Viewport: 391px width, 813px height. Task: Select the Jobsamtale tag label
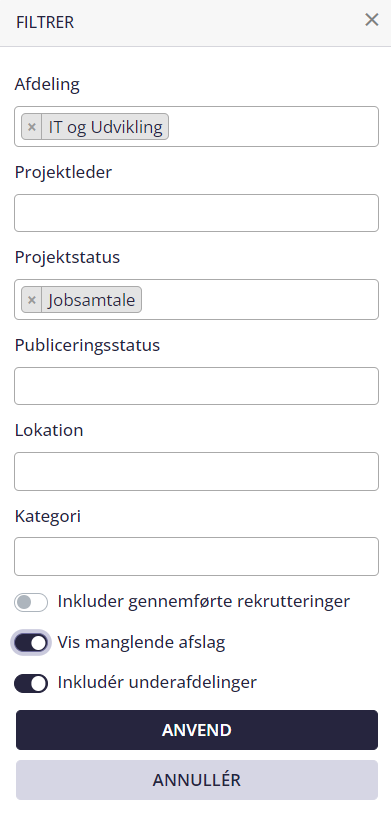pyautogui.click(x=91, y=300)
